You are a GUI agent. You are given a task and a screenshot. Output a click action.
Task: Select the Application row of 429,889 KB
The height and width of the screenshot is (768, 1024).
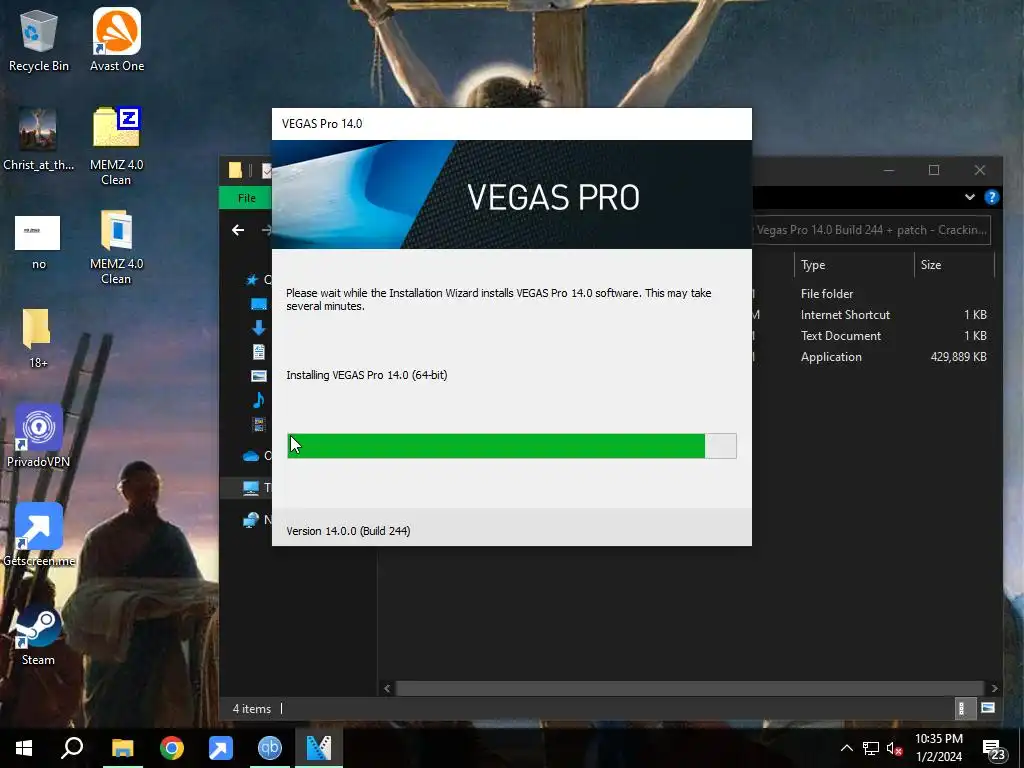click(x=893, y=357)
